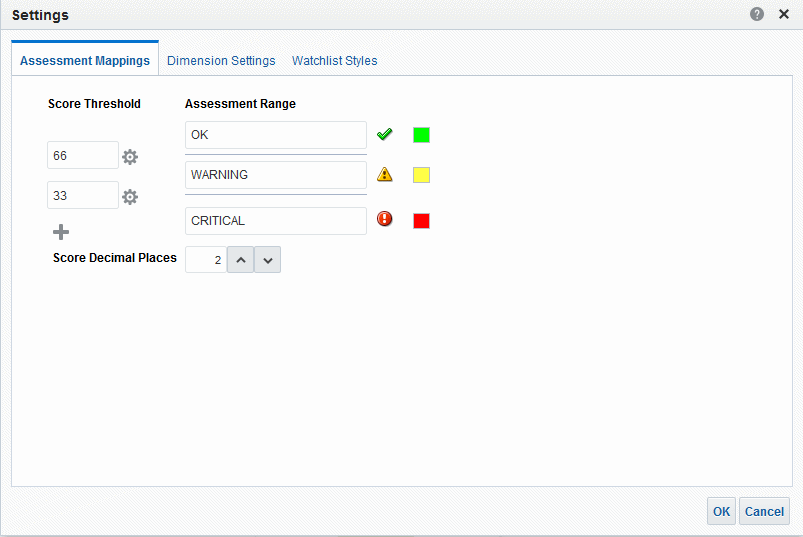Click the gear icon beside threshold 33
Viewport: 803px width, 537px height.
[130, 197]
